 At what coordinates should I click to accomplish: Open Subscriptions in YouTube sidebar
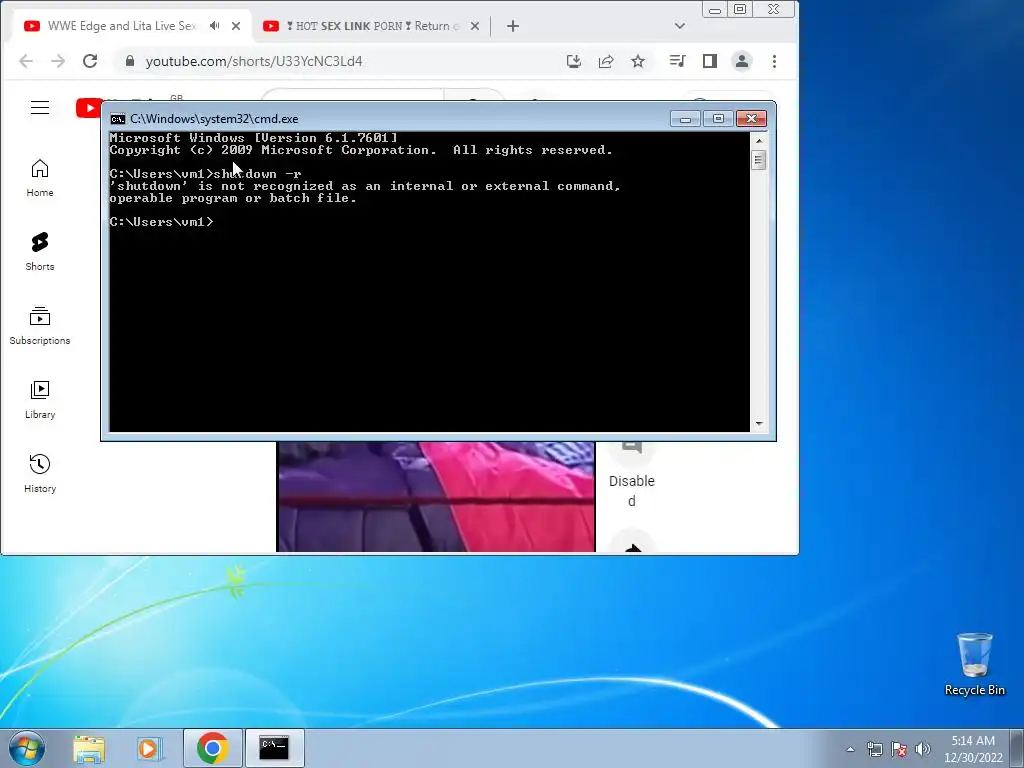(40, 326)
